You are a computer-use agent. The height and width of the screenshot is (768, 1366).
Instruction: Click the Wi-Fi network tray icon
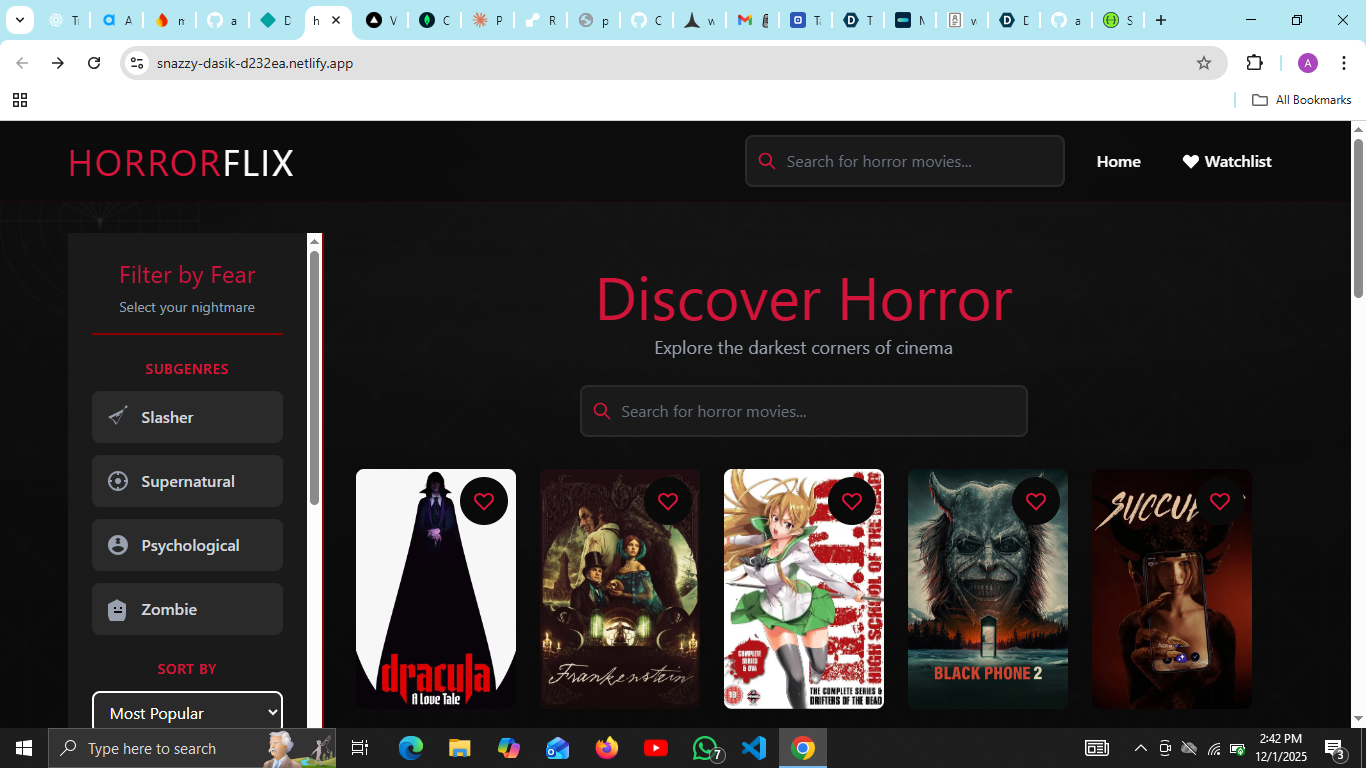[1214, 748]
